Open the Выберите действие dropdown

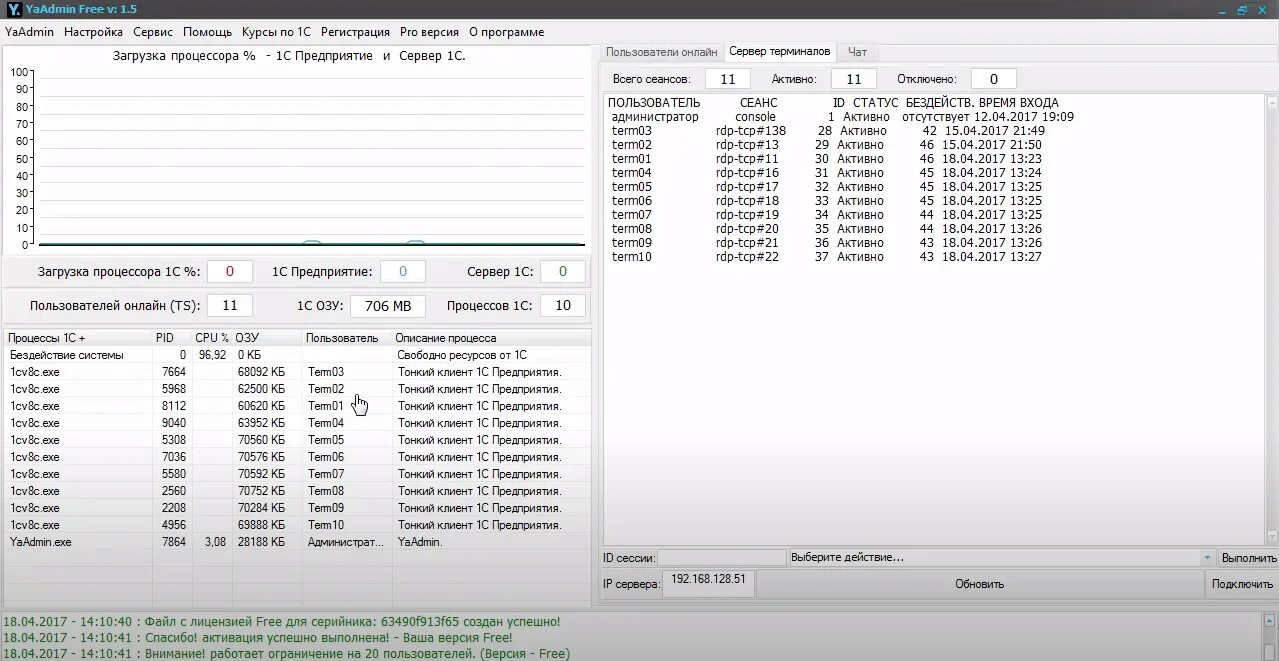click(x=1002, y=558)
